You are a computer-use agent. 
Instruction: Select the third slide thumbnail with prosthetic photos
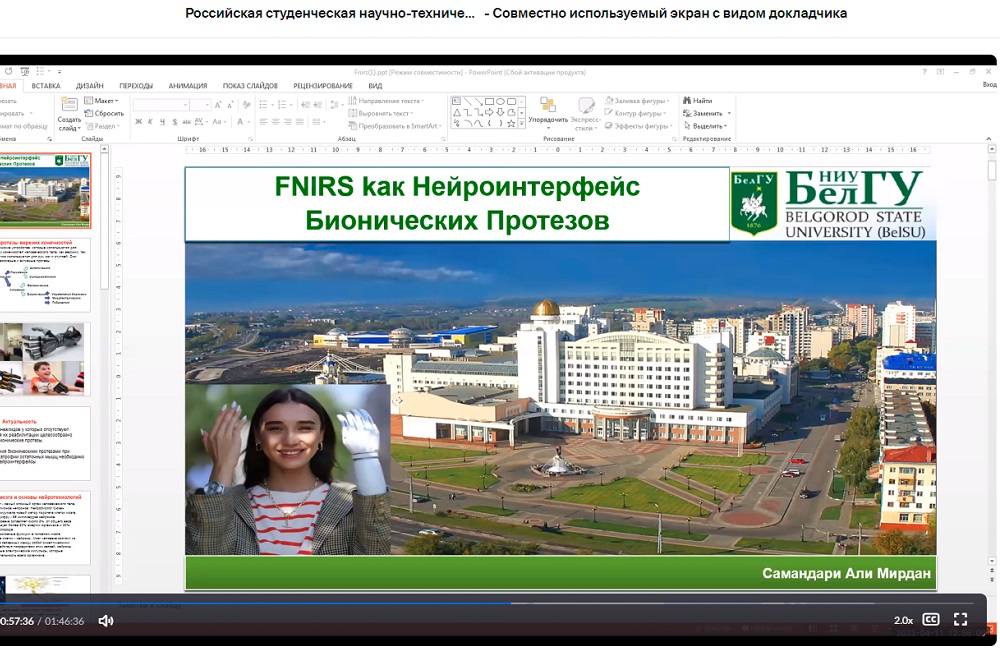(x=46, y=358)
